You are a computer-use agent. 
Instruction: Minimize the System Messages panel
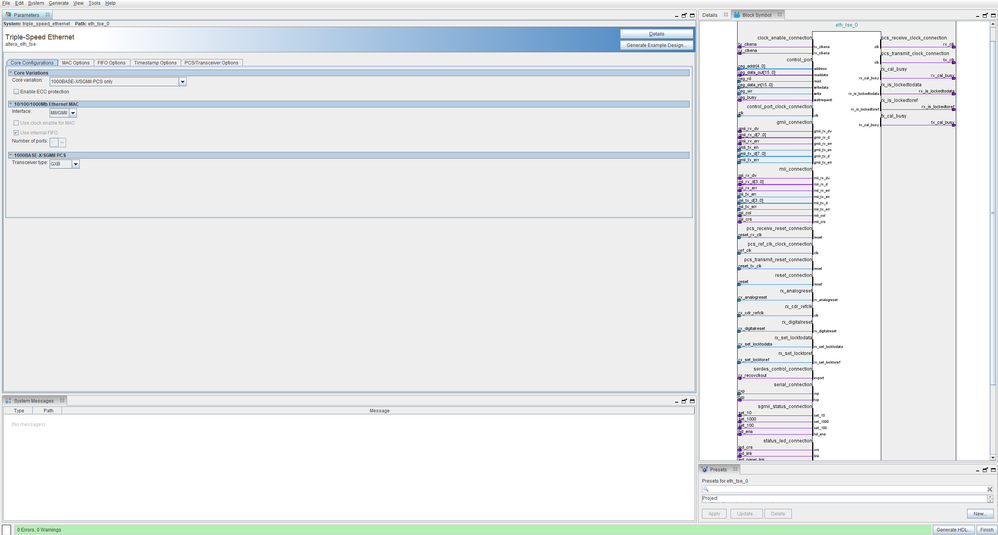click(x=677, y=401)
